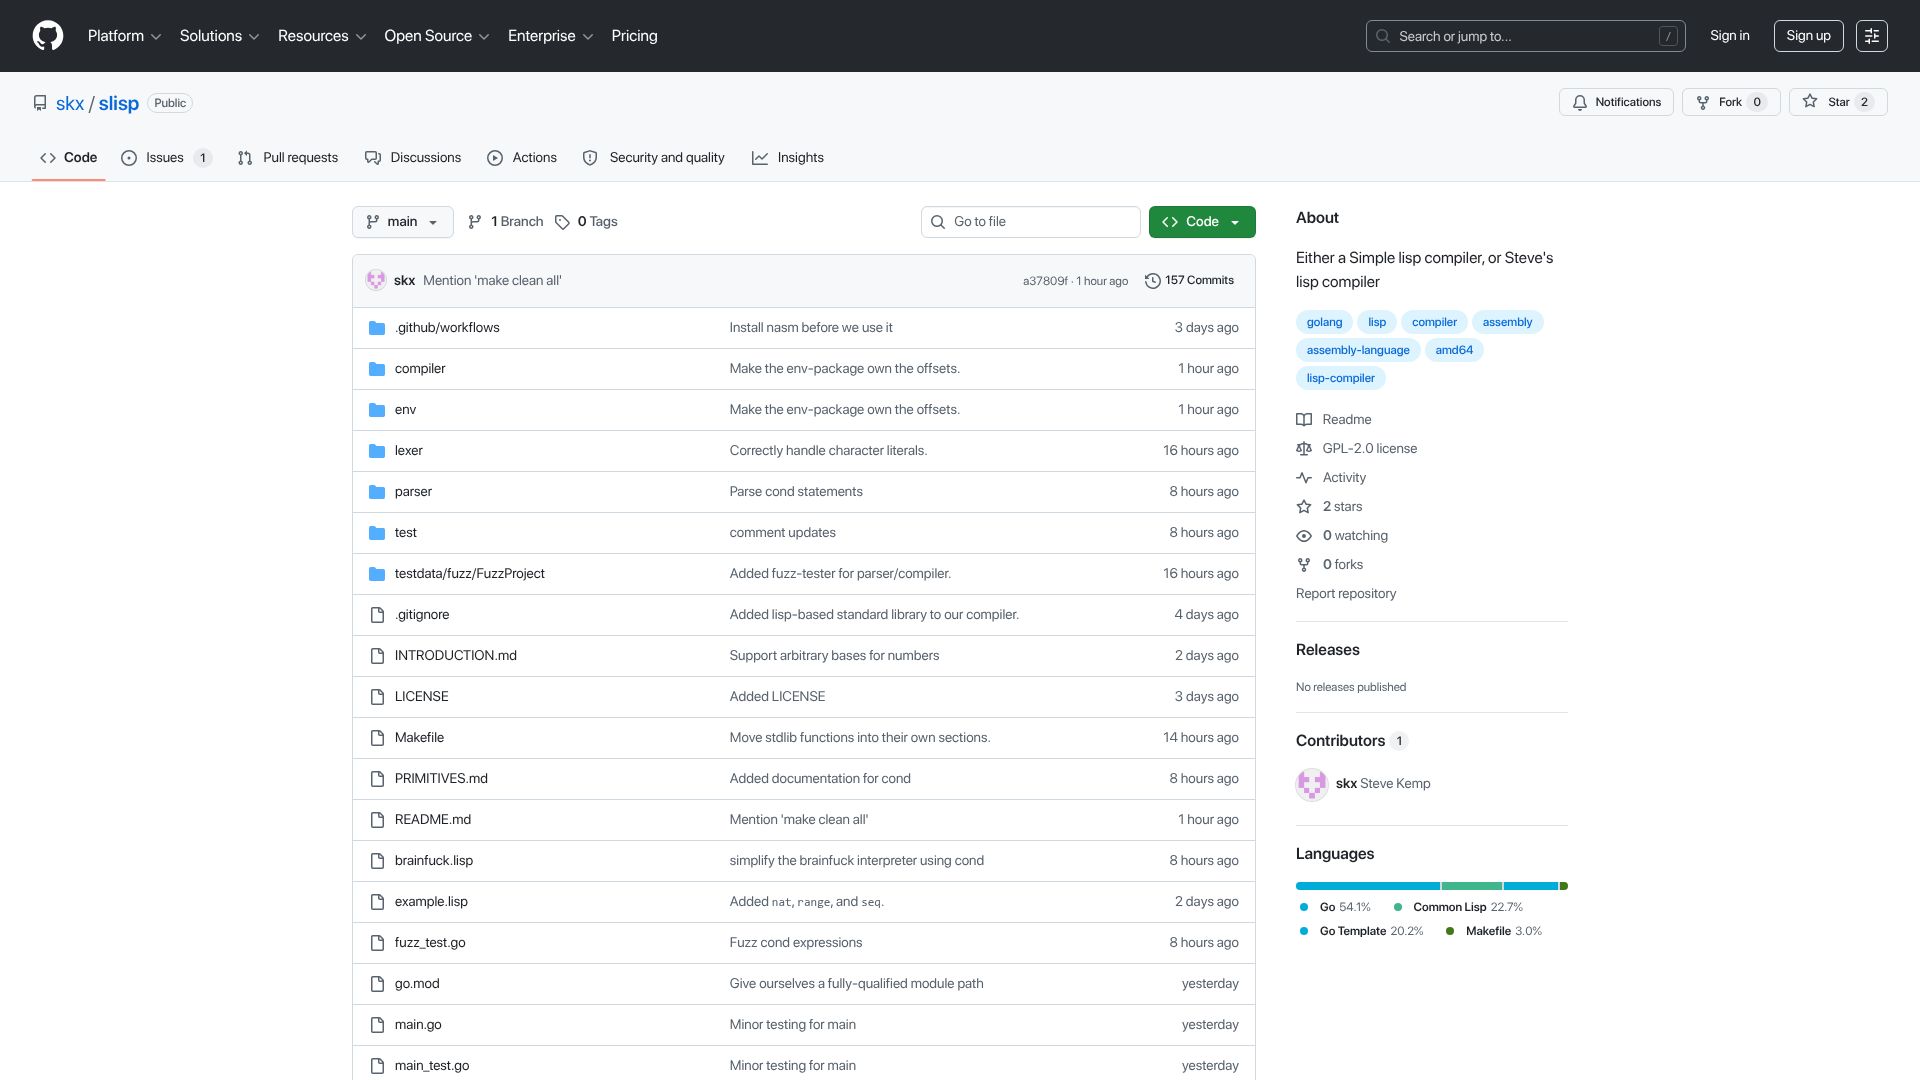Open the brainfuck.lisp file
Image resolution: width=1920 pixels, height=1080 pixels.
(x=434, y=861)
